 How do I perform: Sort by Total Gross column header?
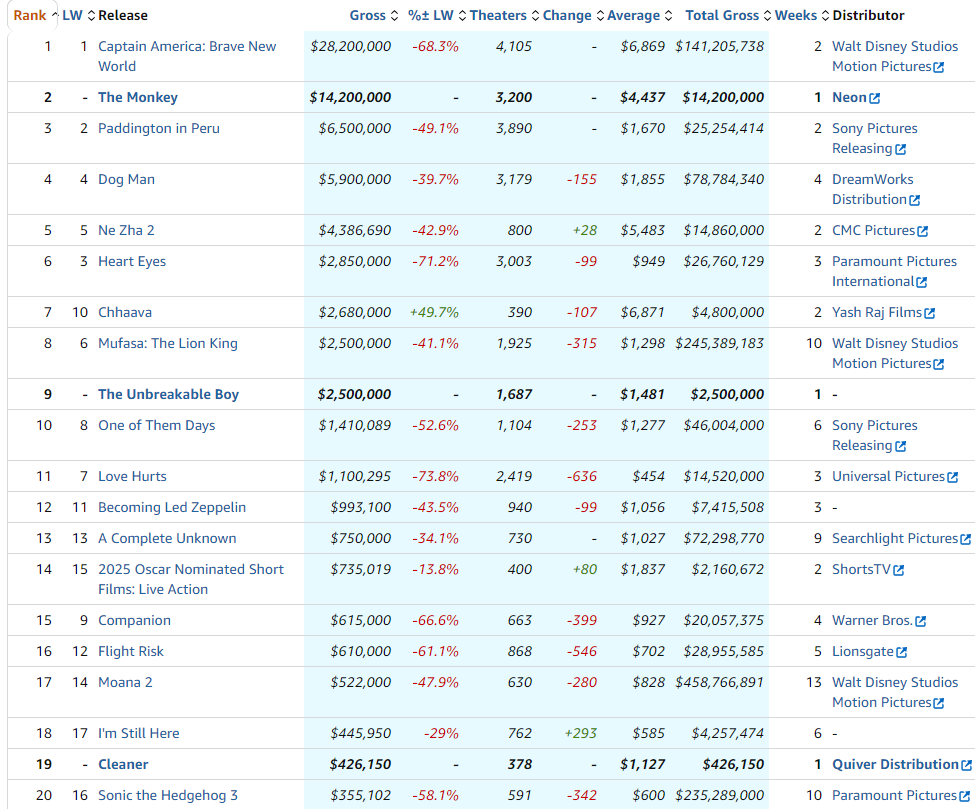(722, 15)
